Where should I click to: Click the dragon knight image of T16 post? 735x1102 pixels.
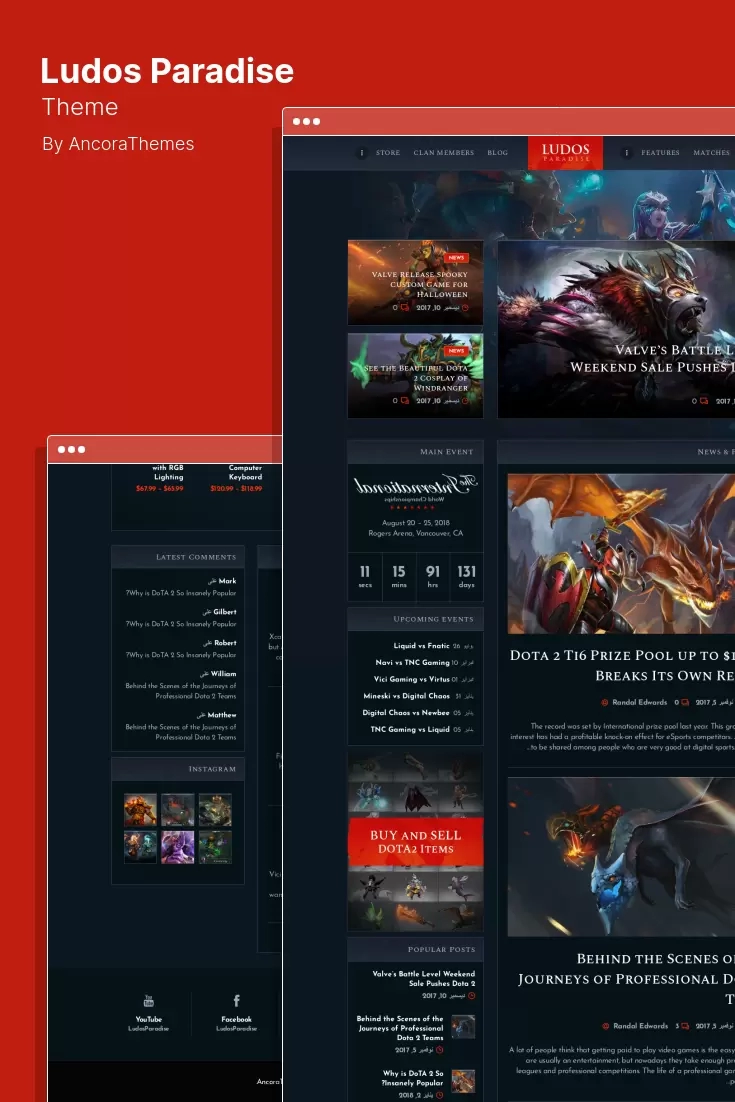[x=621, y=554]
